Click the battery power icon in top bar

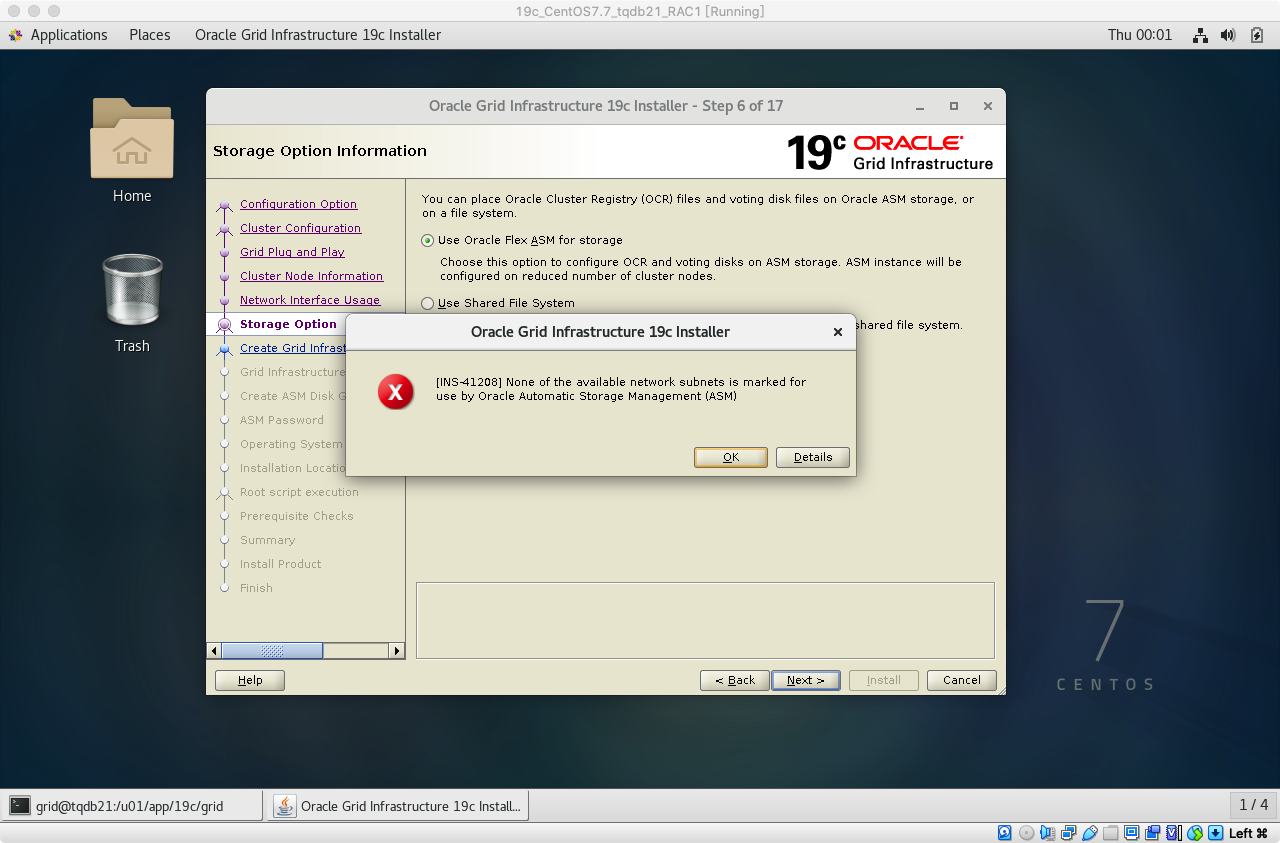pos(1257,35)
